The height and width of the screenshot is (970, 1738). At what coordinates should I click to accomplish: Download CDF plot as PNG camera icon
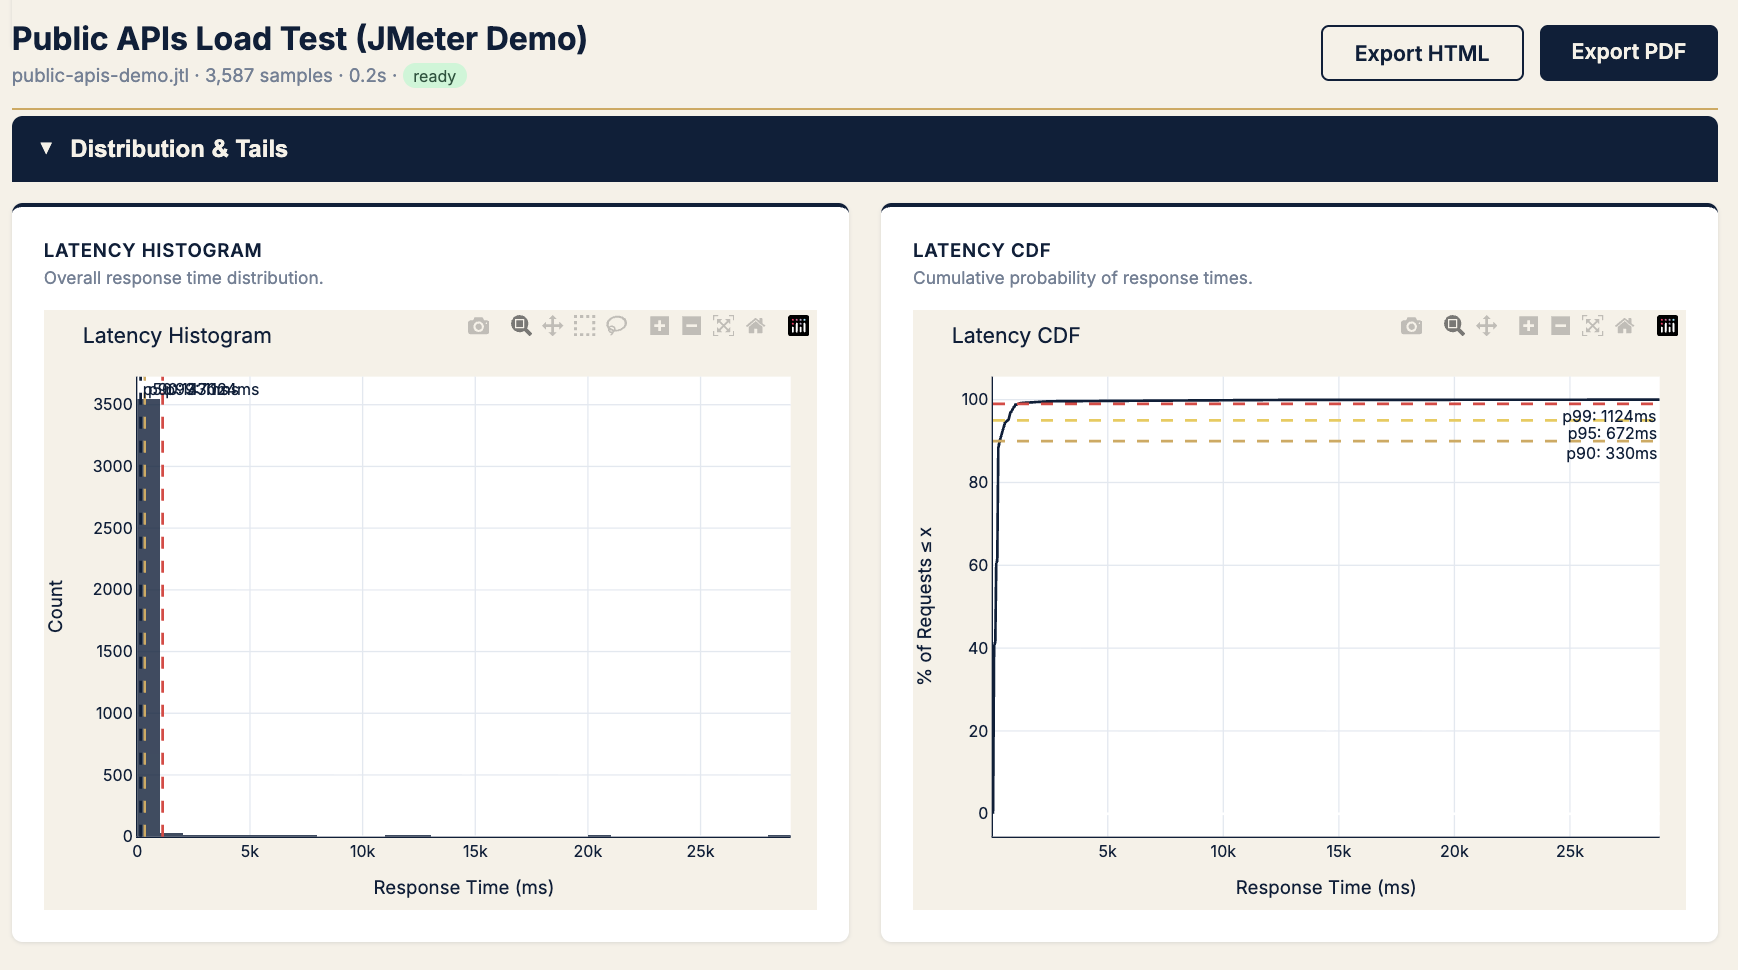point(1411,326)
